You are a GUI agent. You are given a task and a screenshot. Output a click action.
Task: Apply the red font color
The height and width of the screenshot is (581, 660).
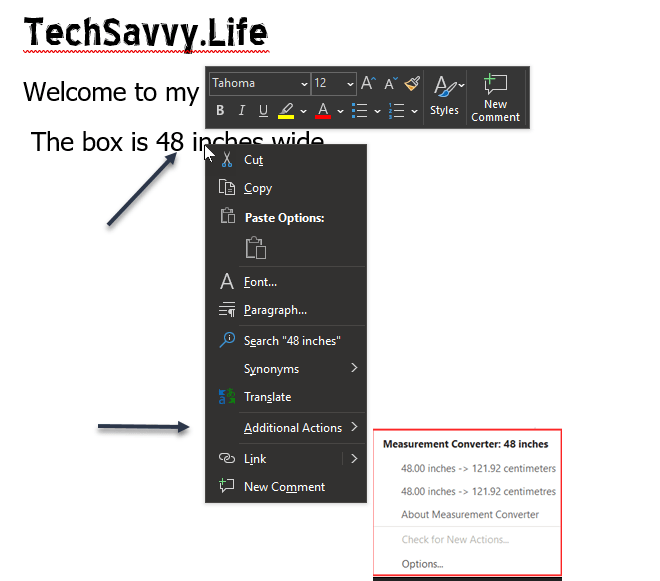(x=323, y=111)
